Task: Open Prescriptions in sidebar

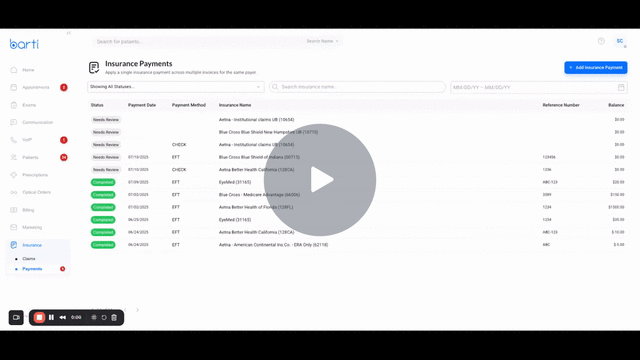Action: point(35,175)
